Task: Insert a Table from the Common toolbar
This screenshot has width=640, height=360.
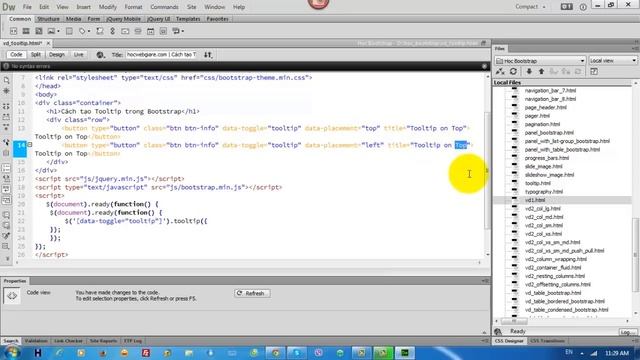Action: (x=69, y=31)
